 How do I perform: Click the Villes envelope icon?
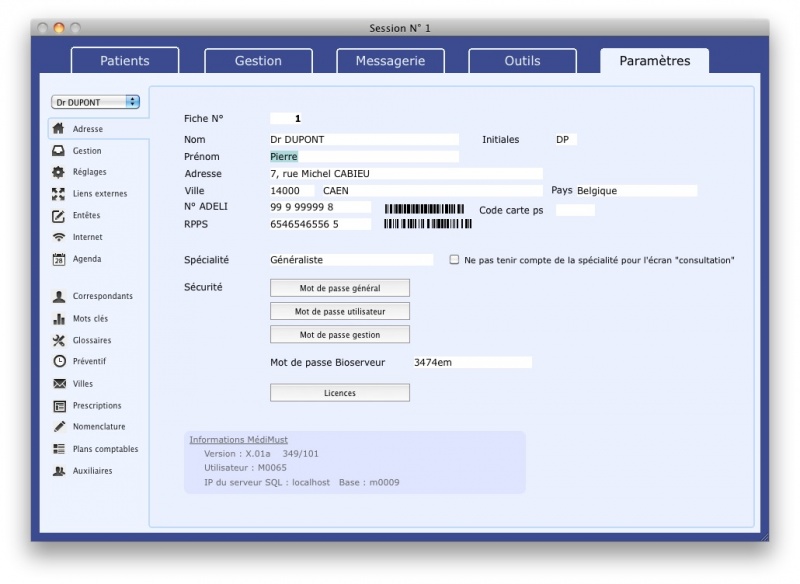[59, 384]
